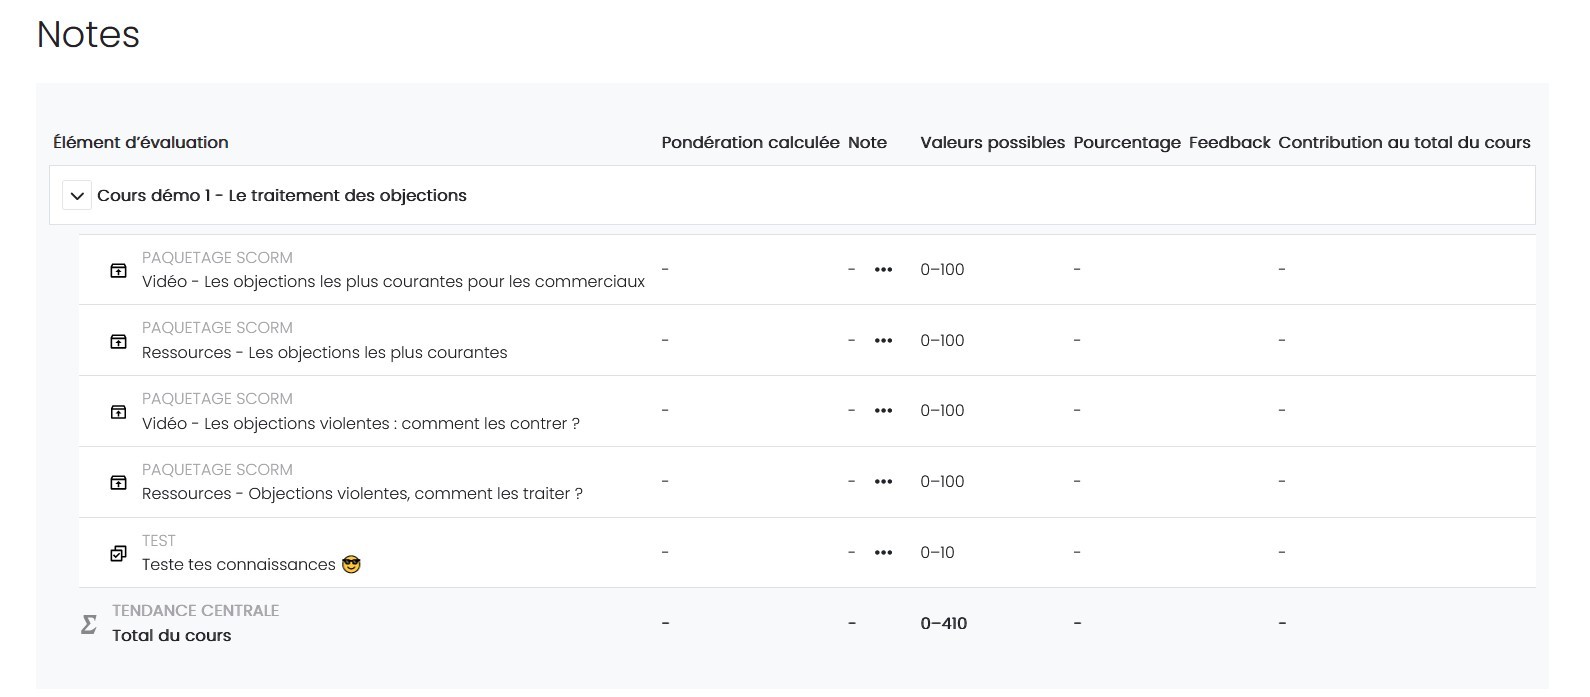Open Vidéo - Les objections violentes link
Viewport: 1590px width, 697px height.
point(361,424)
